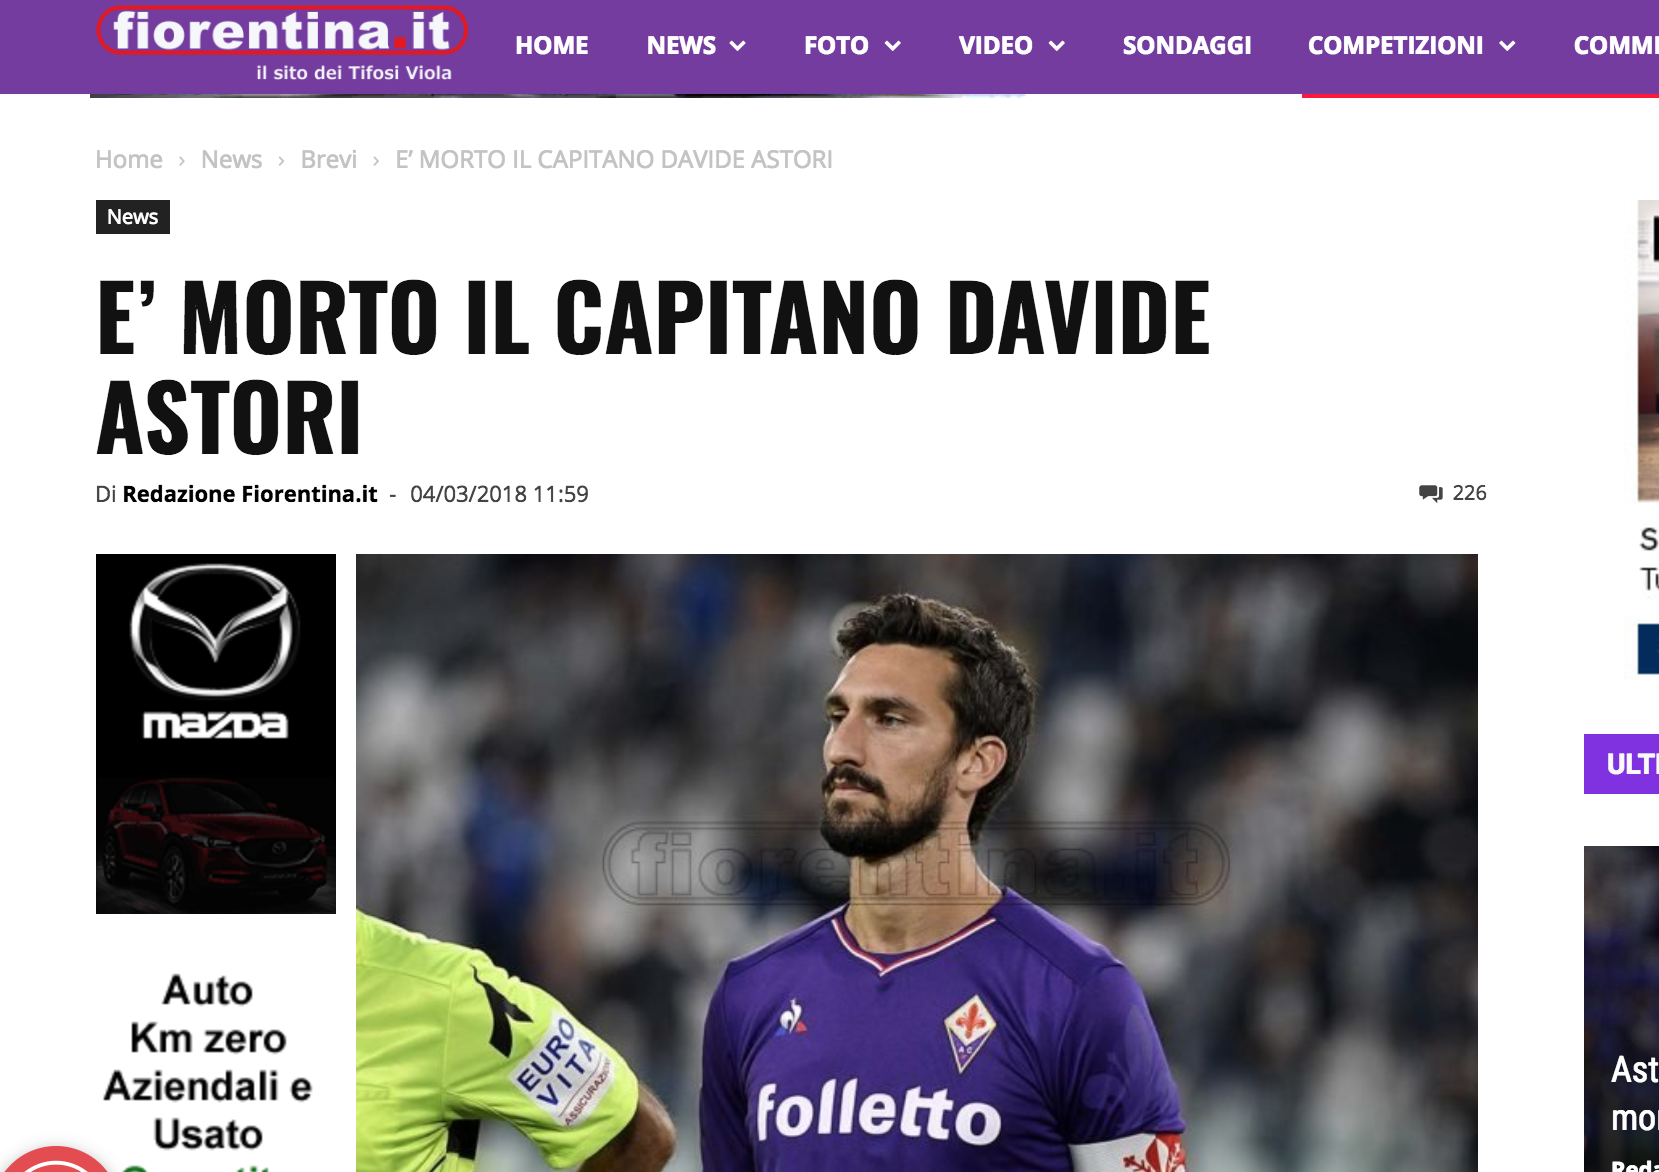Expand the NEWS menu chevron

[x=738, y=46]
